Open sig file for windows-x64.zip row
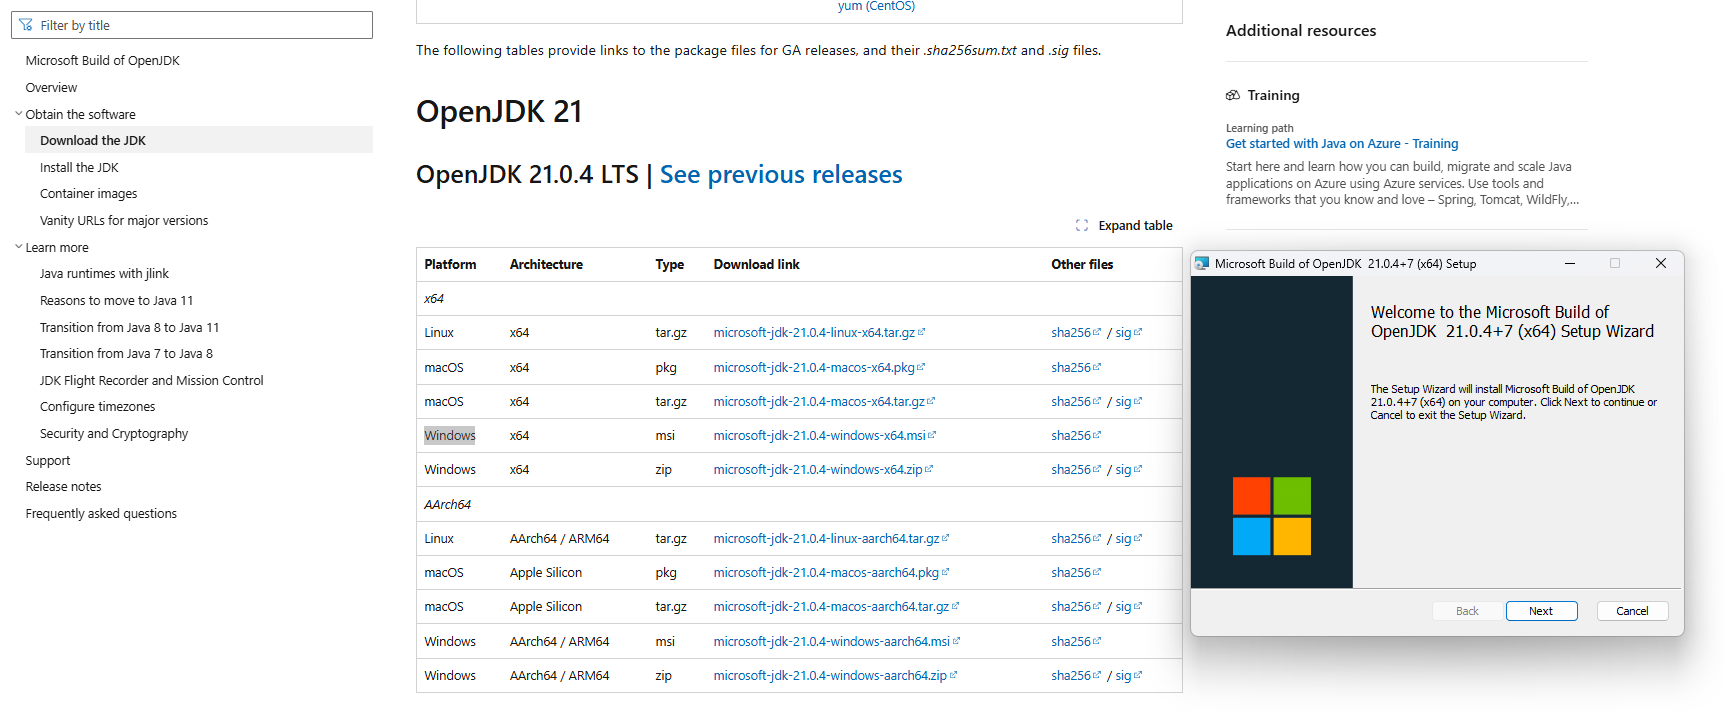 click(1128, 470)
